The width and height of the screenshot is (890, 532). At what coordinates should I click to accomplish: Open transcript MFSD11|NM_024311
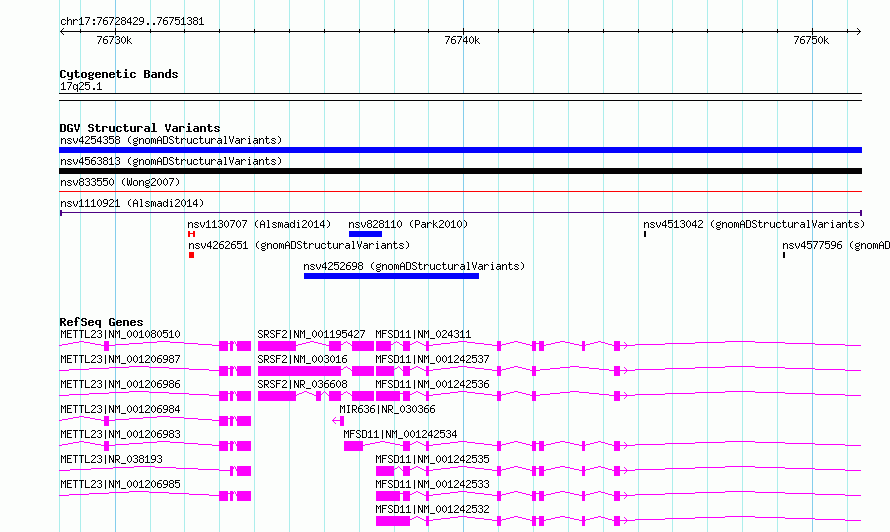click(x=423, y=334)
